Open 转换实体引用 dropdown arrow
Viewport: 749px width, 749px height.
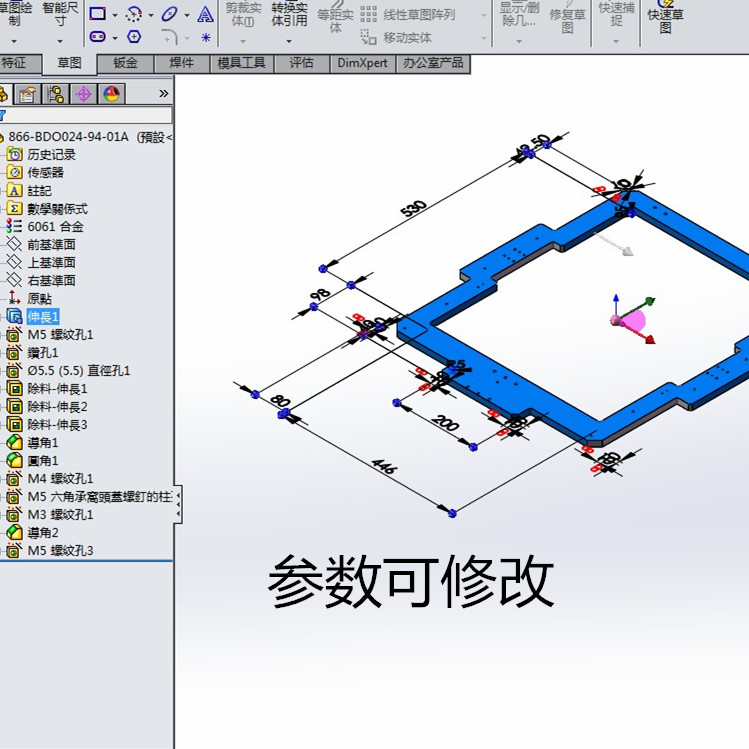click(289, 42)
